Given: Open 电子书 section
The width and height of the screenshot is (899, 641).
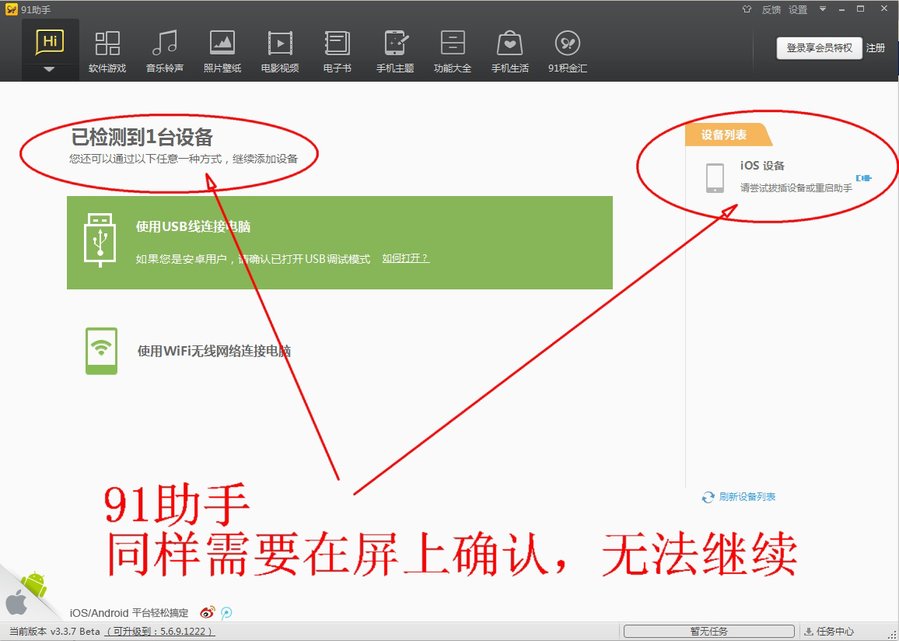Looking at the screenshot, I should (337, 52).
